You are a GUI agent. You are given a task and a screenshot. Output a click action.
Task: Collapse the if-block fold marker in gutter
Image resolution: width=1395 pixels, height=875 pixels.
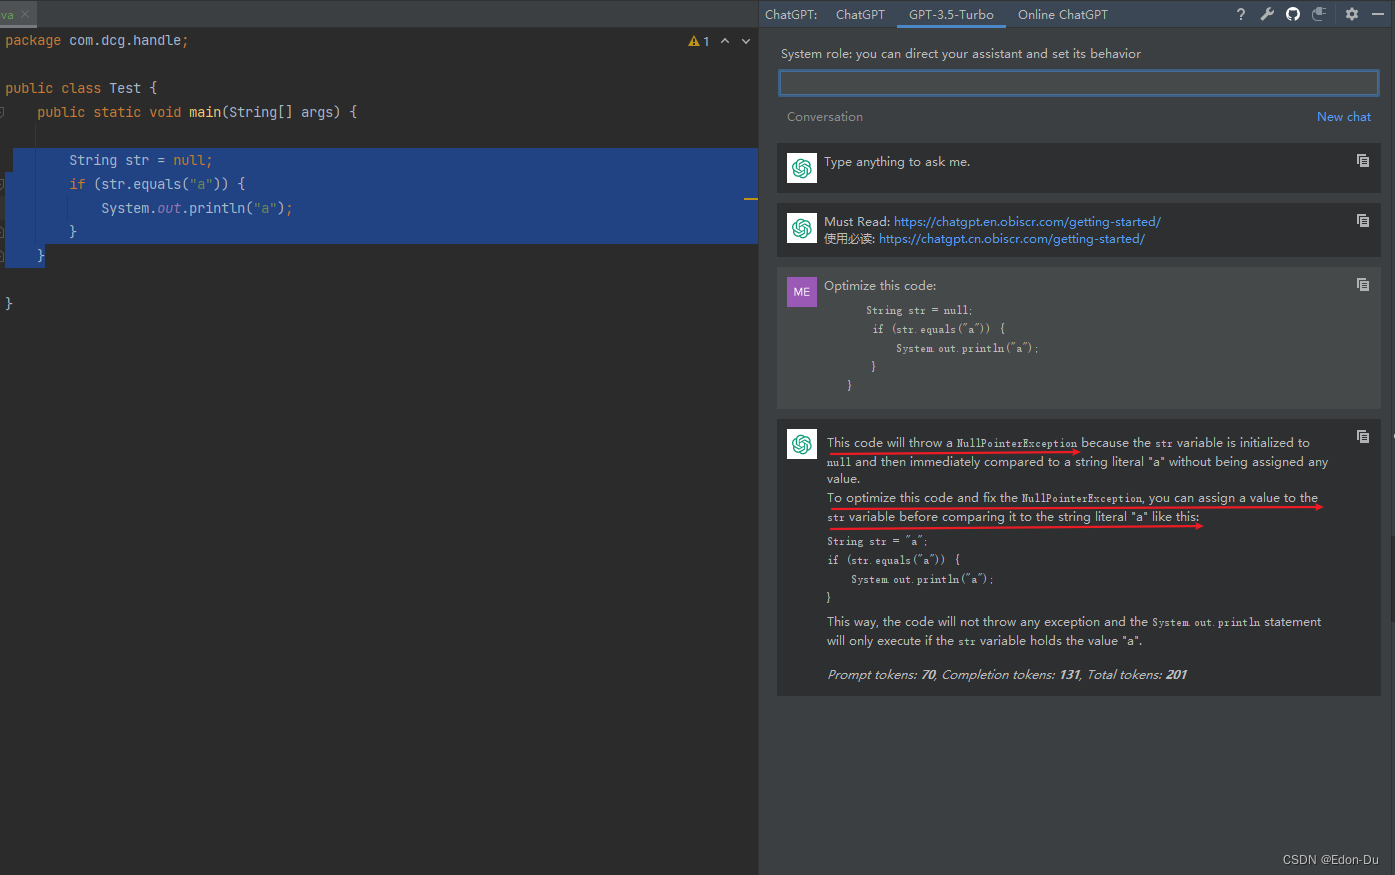(2, 184)
